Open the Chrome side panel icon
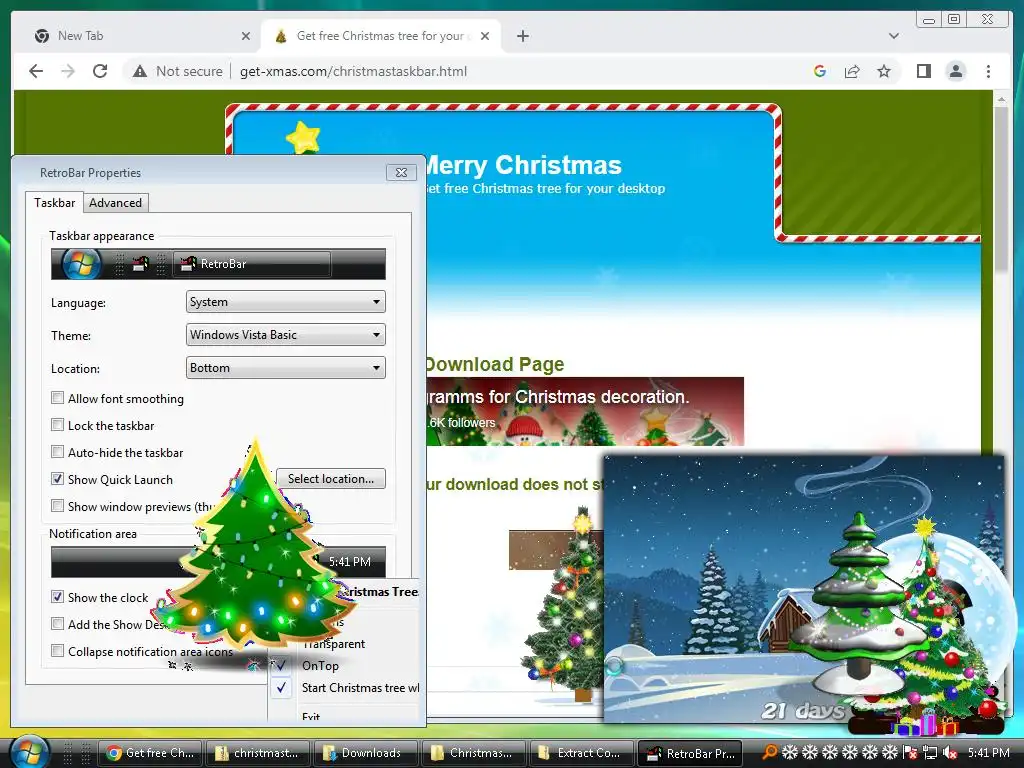1024x768 pixels. pos(923,71)
